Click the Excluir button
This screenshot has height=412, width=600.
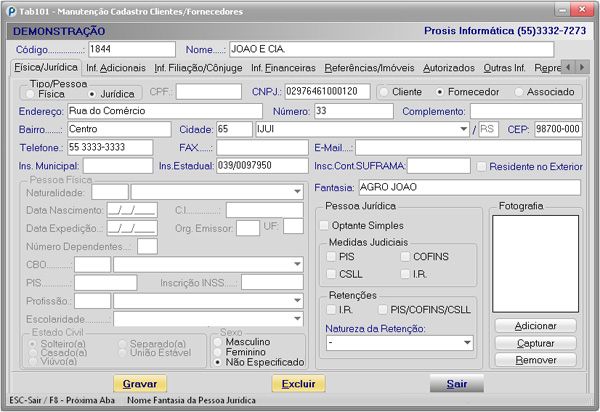298,384
